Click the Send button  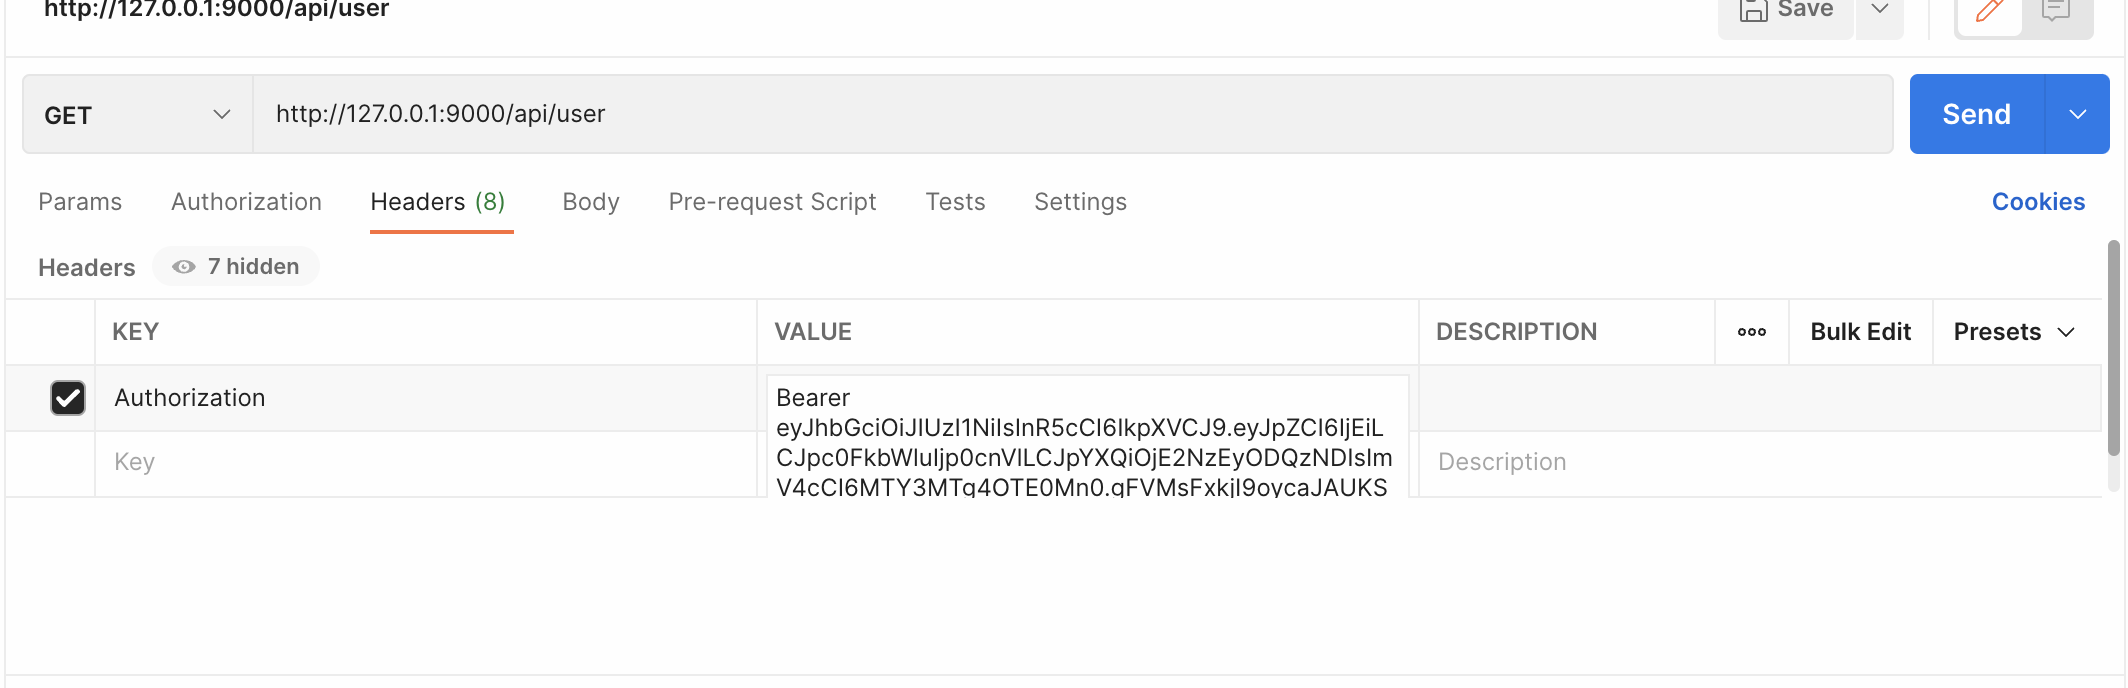tap(1975, 113)
